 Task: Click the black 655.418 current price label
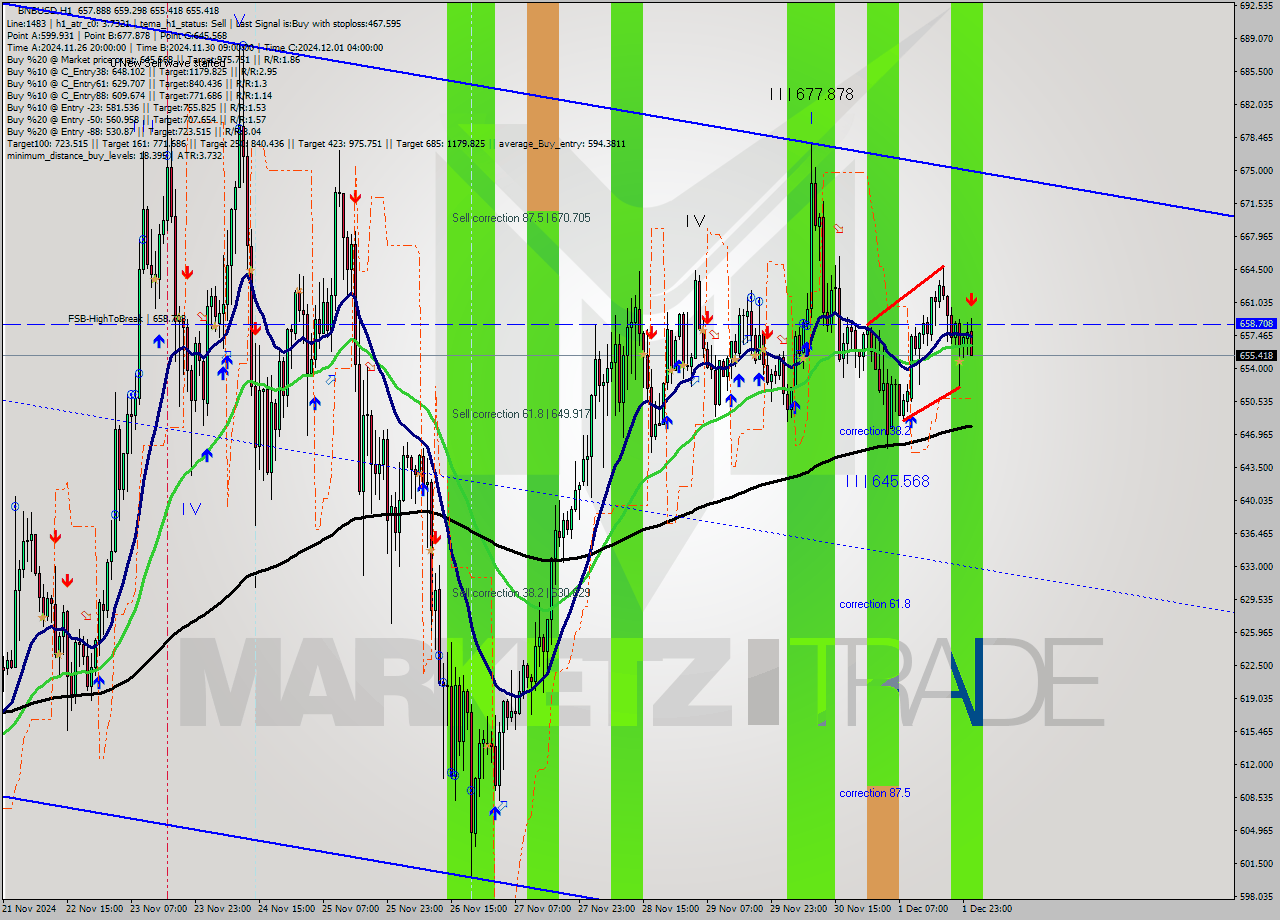1256,356
